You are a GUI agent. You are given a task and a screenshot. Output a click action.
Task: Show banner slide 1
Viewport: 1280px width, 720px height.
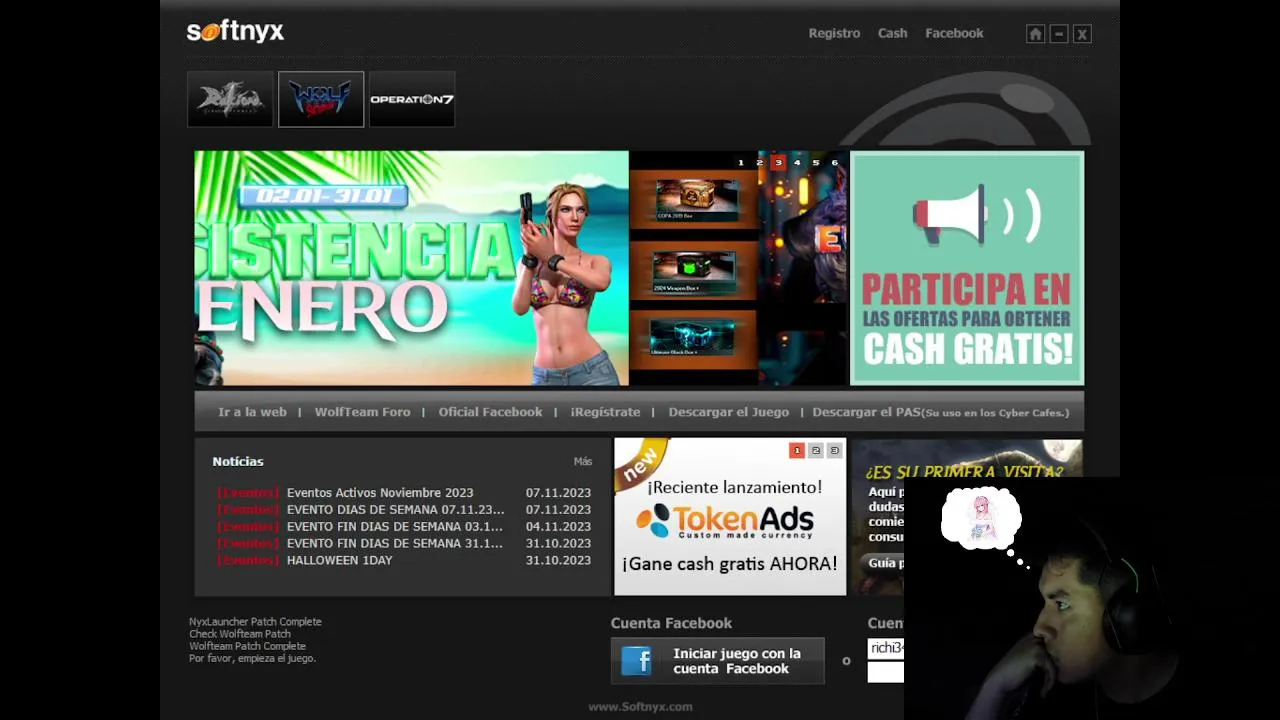click(741, 162)
